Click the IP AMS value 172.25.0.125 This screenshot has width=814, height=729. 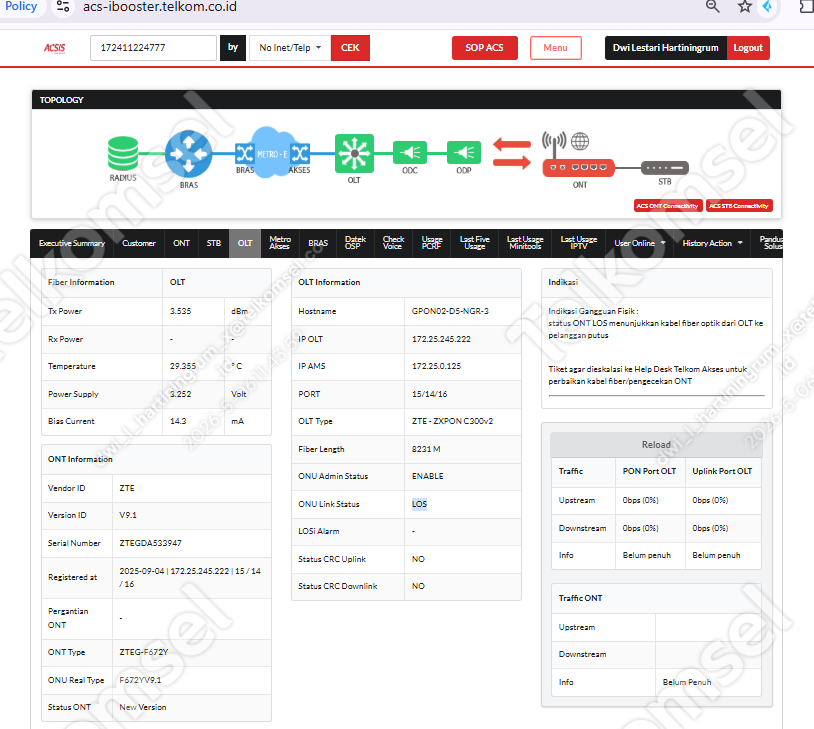[437, 366]
